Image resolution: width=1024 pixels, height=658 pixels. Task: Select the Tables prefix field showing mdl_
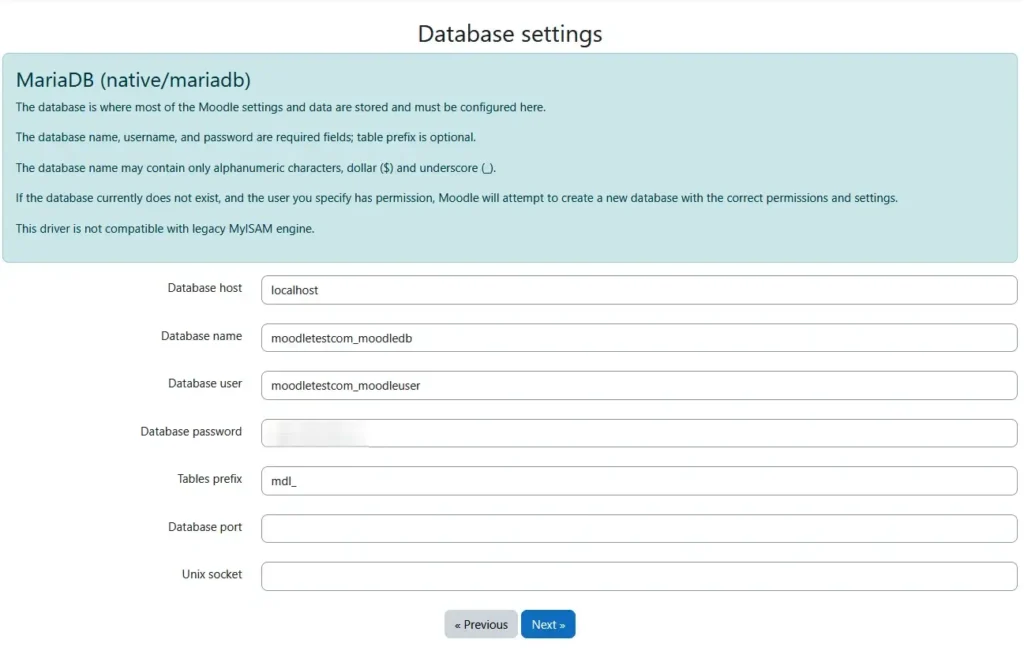pyautogui.click(x=637, y=480)
